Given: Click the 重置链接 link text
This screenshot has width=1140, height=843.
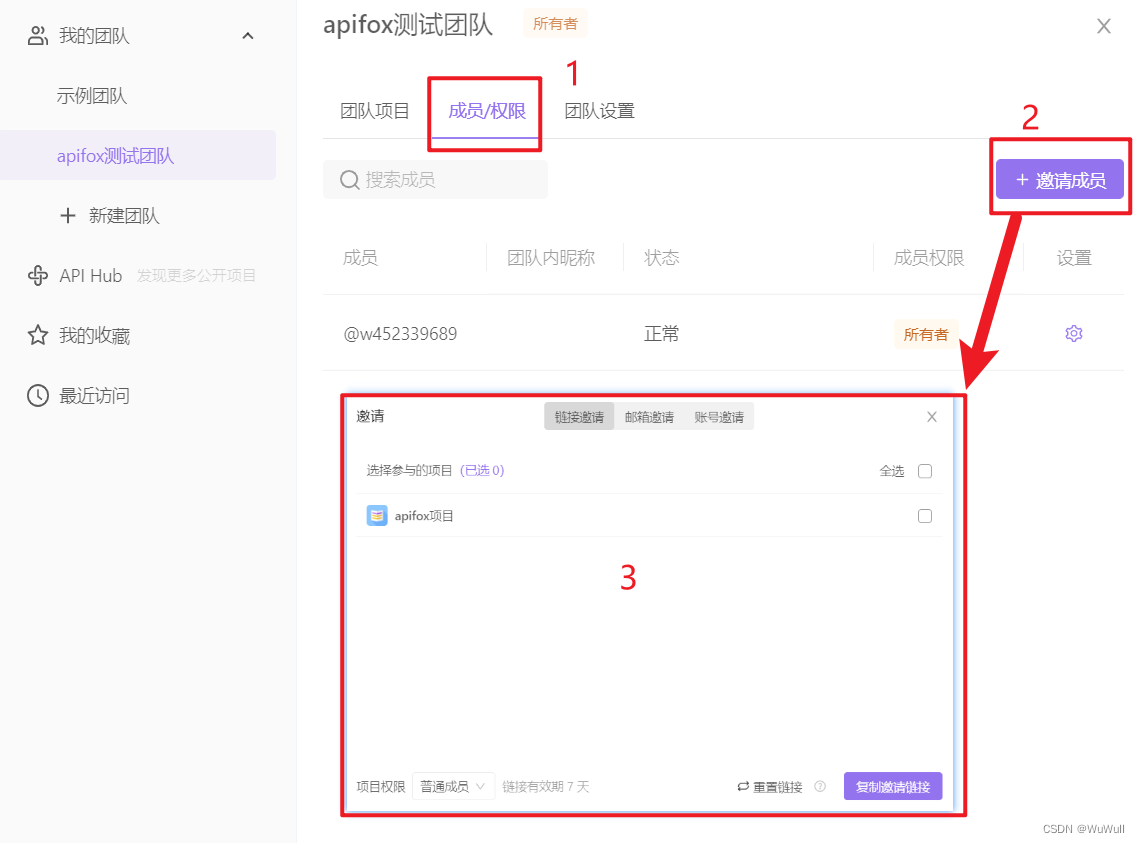Looking at the screenshot, I should click(777, 786).
